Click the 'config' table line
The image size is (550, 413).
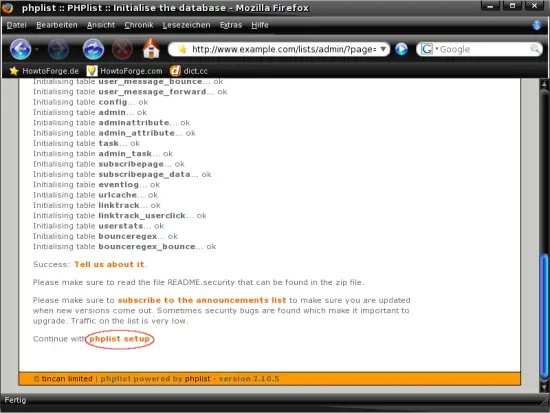point(90,102)
